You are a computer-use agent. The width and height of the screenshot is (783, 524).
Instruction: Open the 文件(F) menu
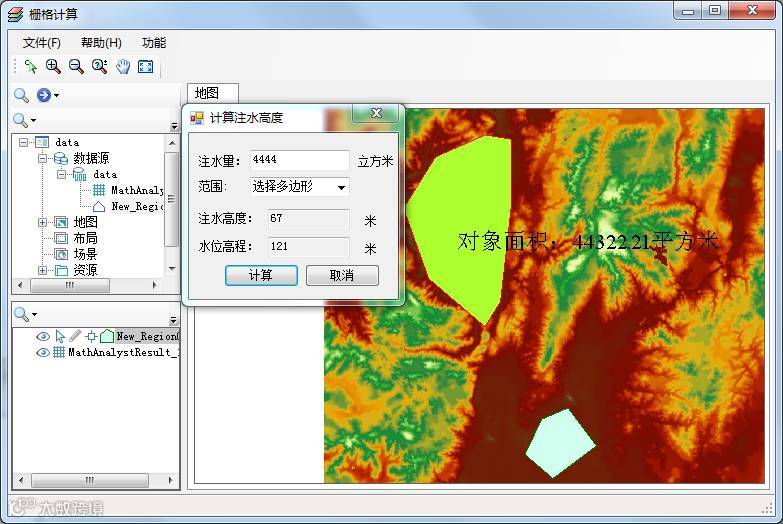click(x=41, y=43)
